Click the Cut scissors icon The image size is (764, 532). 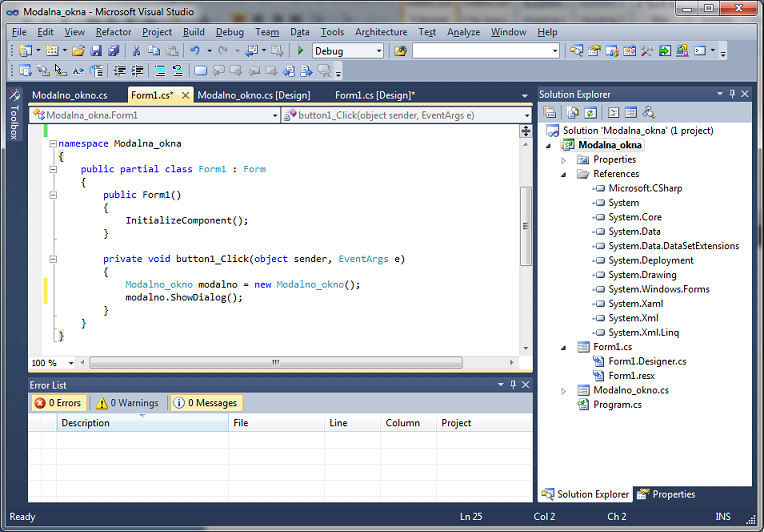(135, 50)
